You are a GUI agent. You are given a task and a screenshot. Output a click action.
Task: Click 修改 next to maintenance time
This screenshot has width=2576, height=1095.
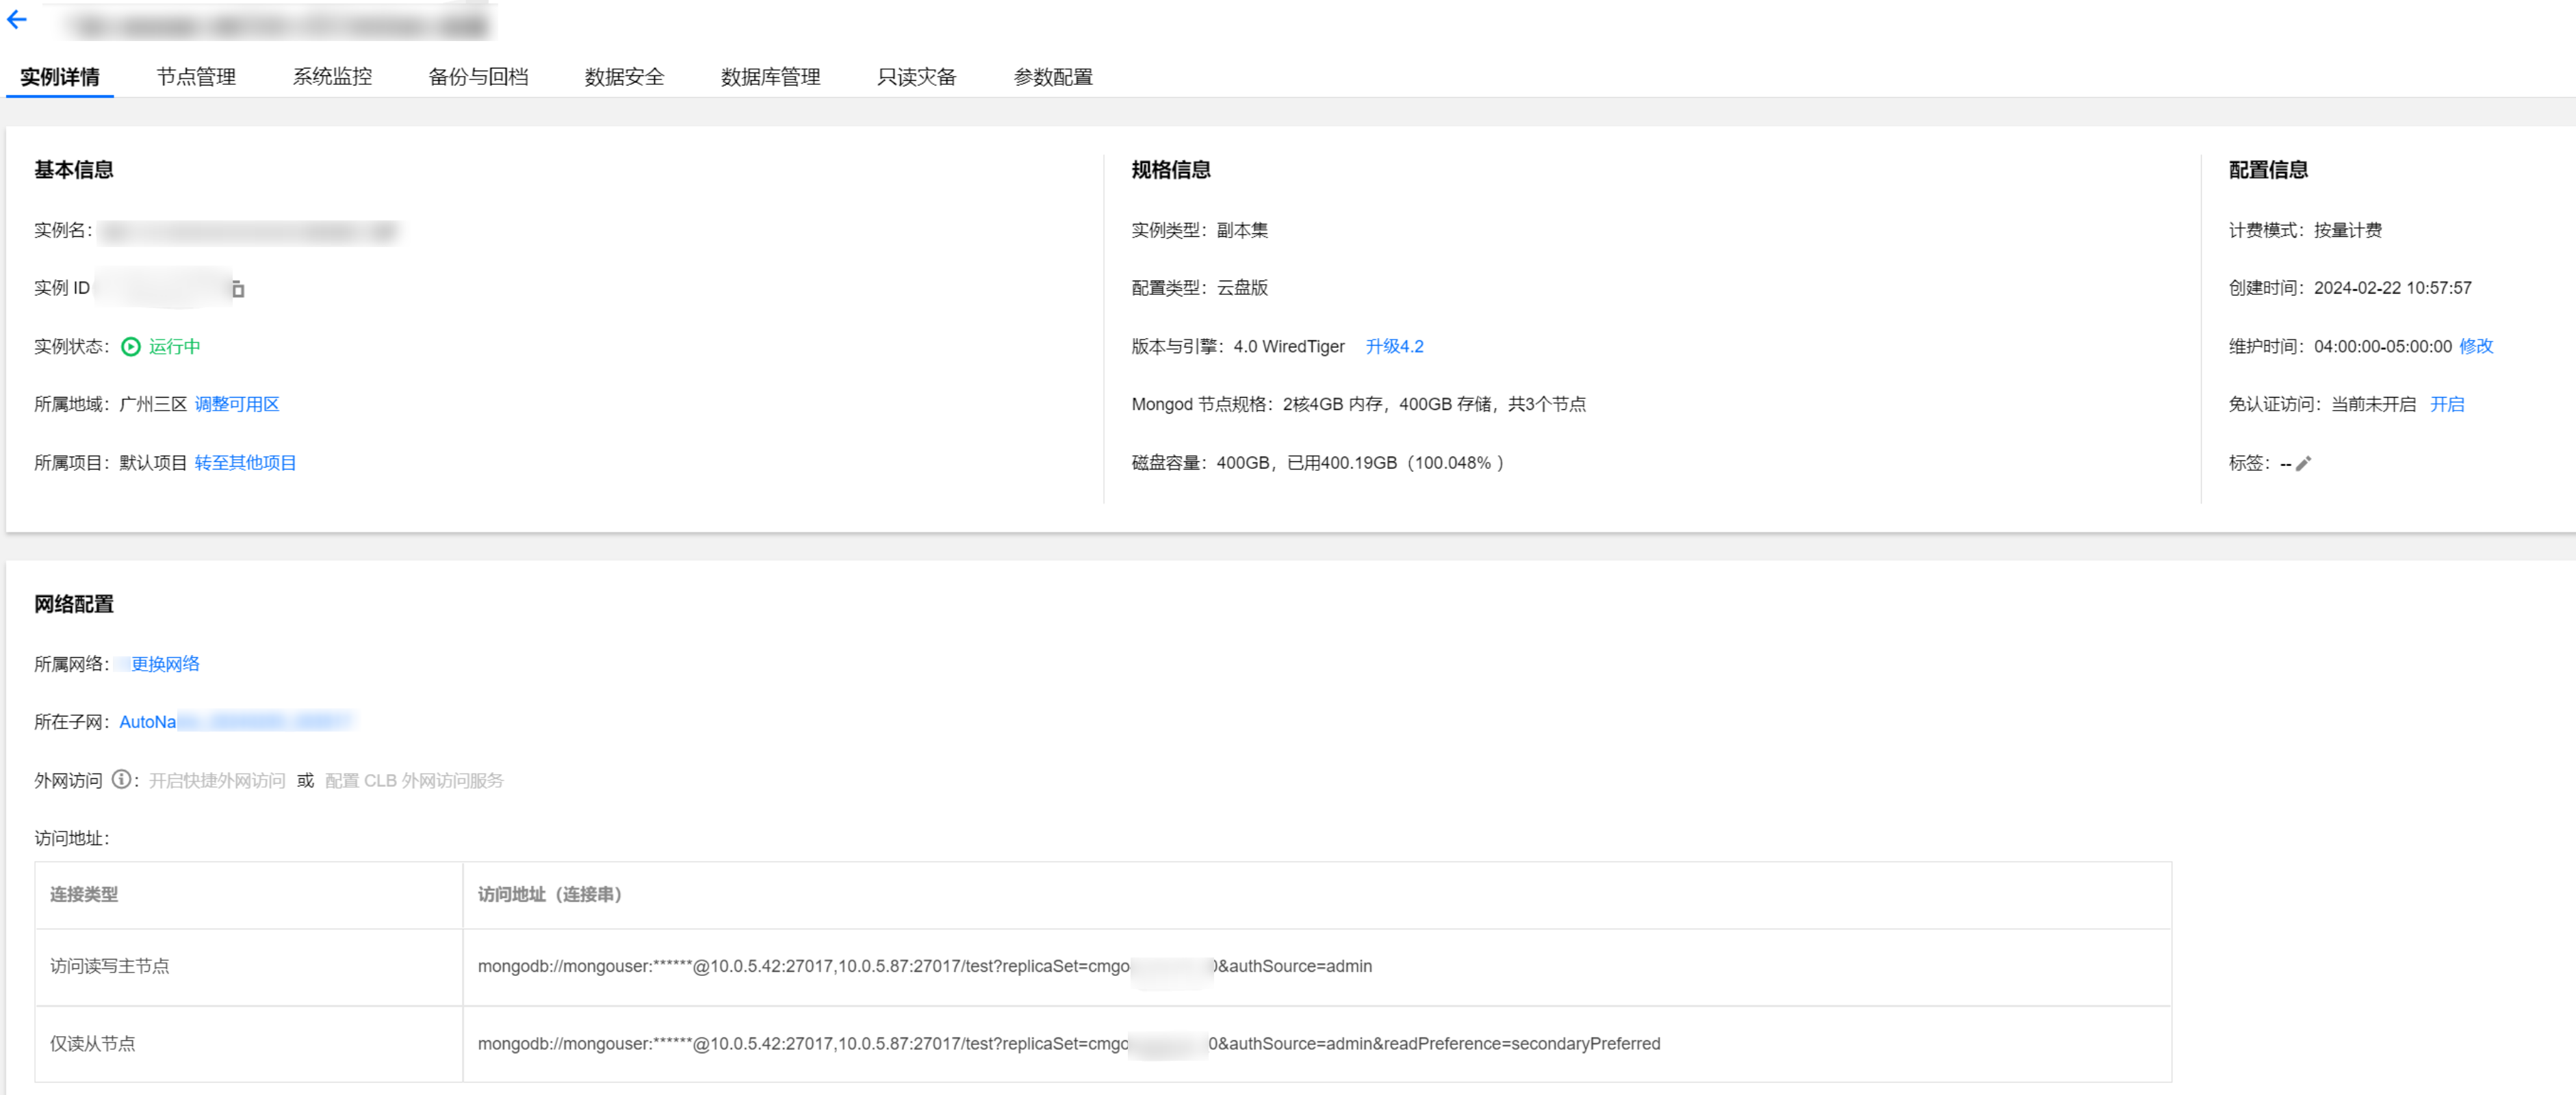point(2476,346)
